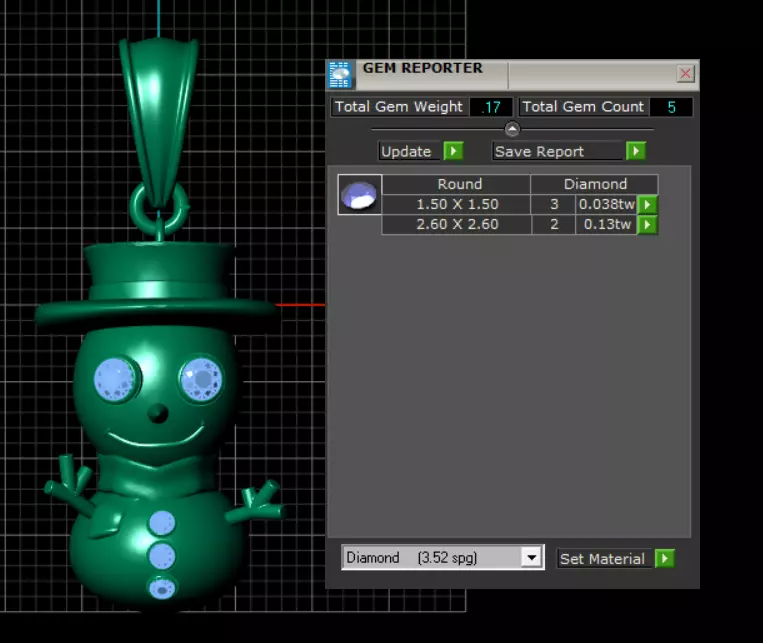Click the Total Gem Weight value .17
This screenshot has width=763, height=643.
(x=491, y=107)
